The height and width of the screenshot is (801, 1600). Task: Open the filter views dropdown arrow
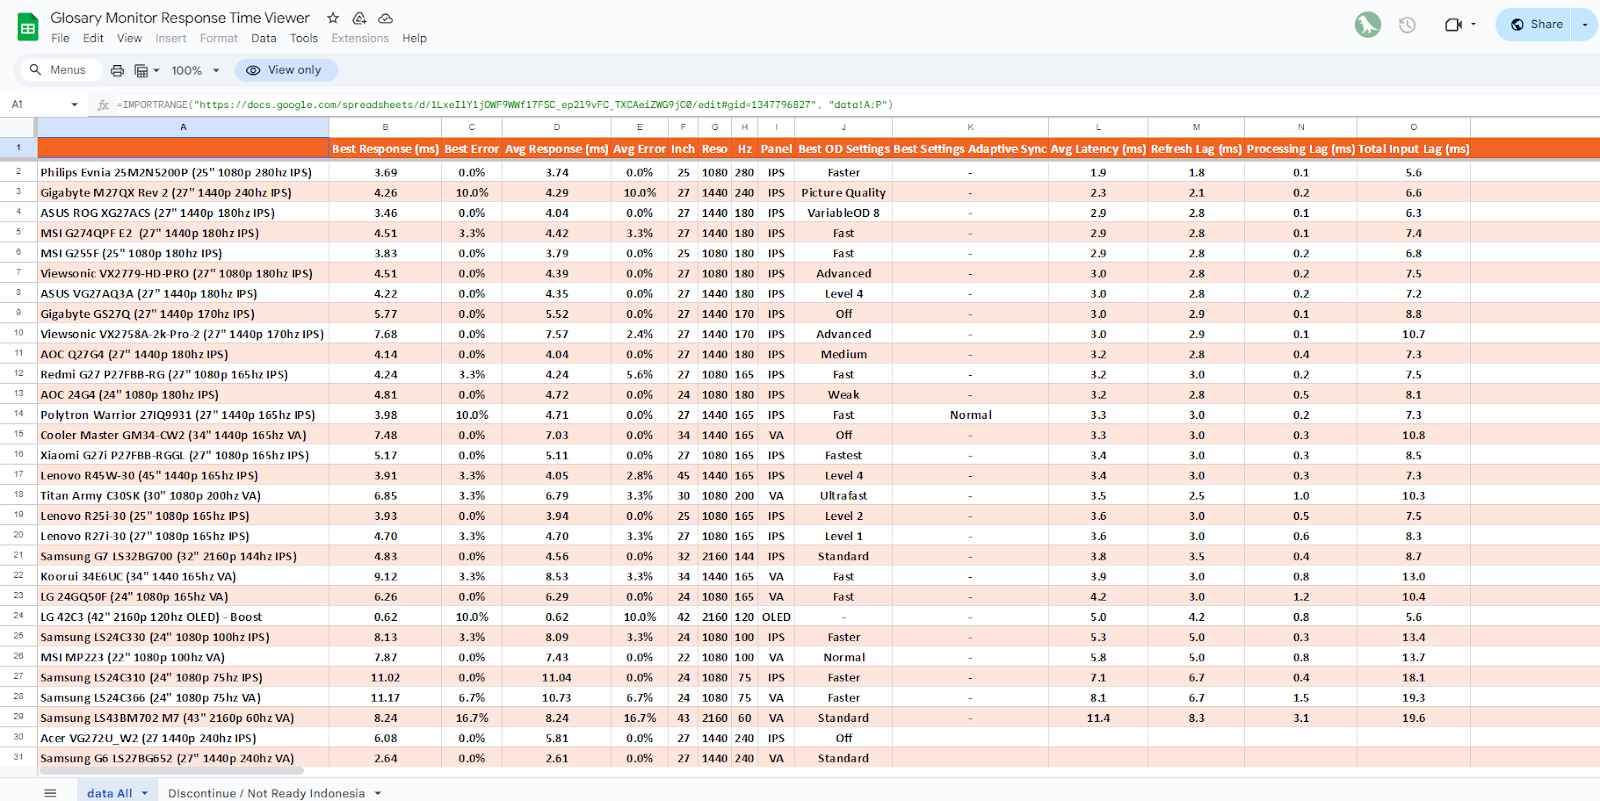tap(157, 70)
